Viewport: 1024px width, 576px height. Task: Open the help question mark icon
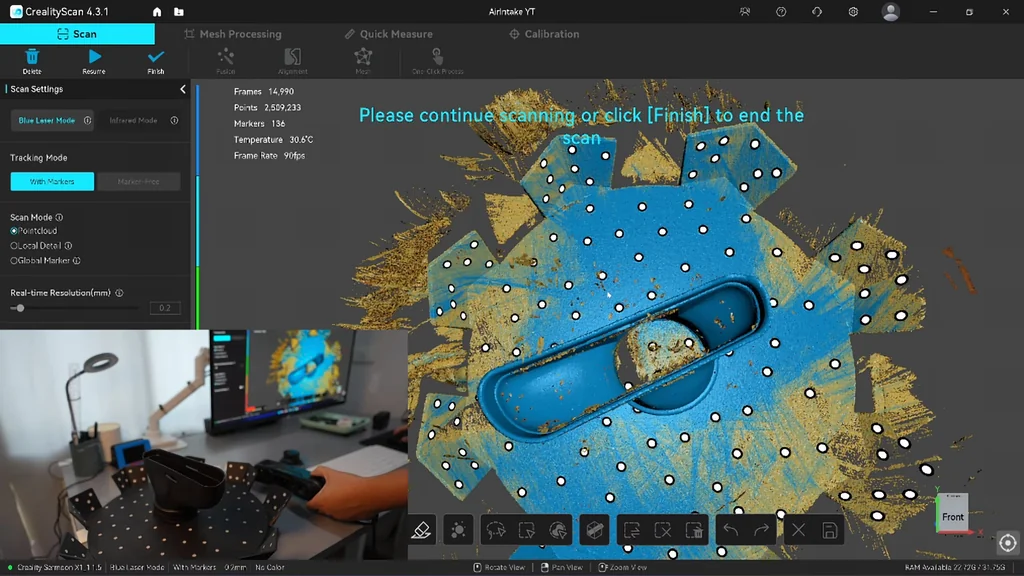781,12
